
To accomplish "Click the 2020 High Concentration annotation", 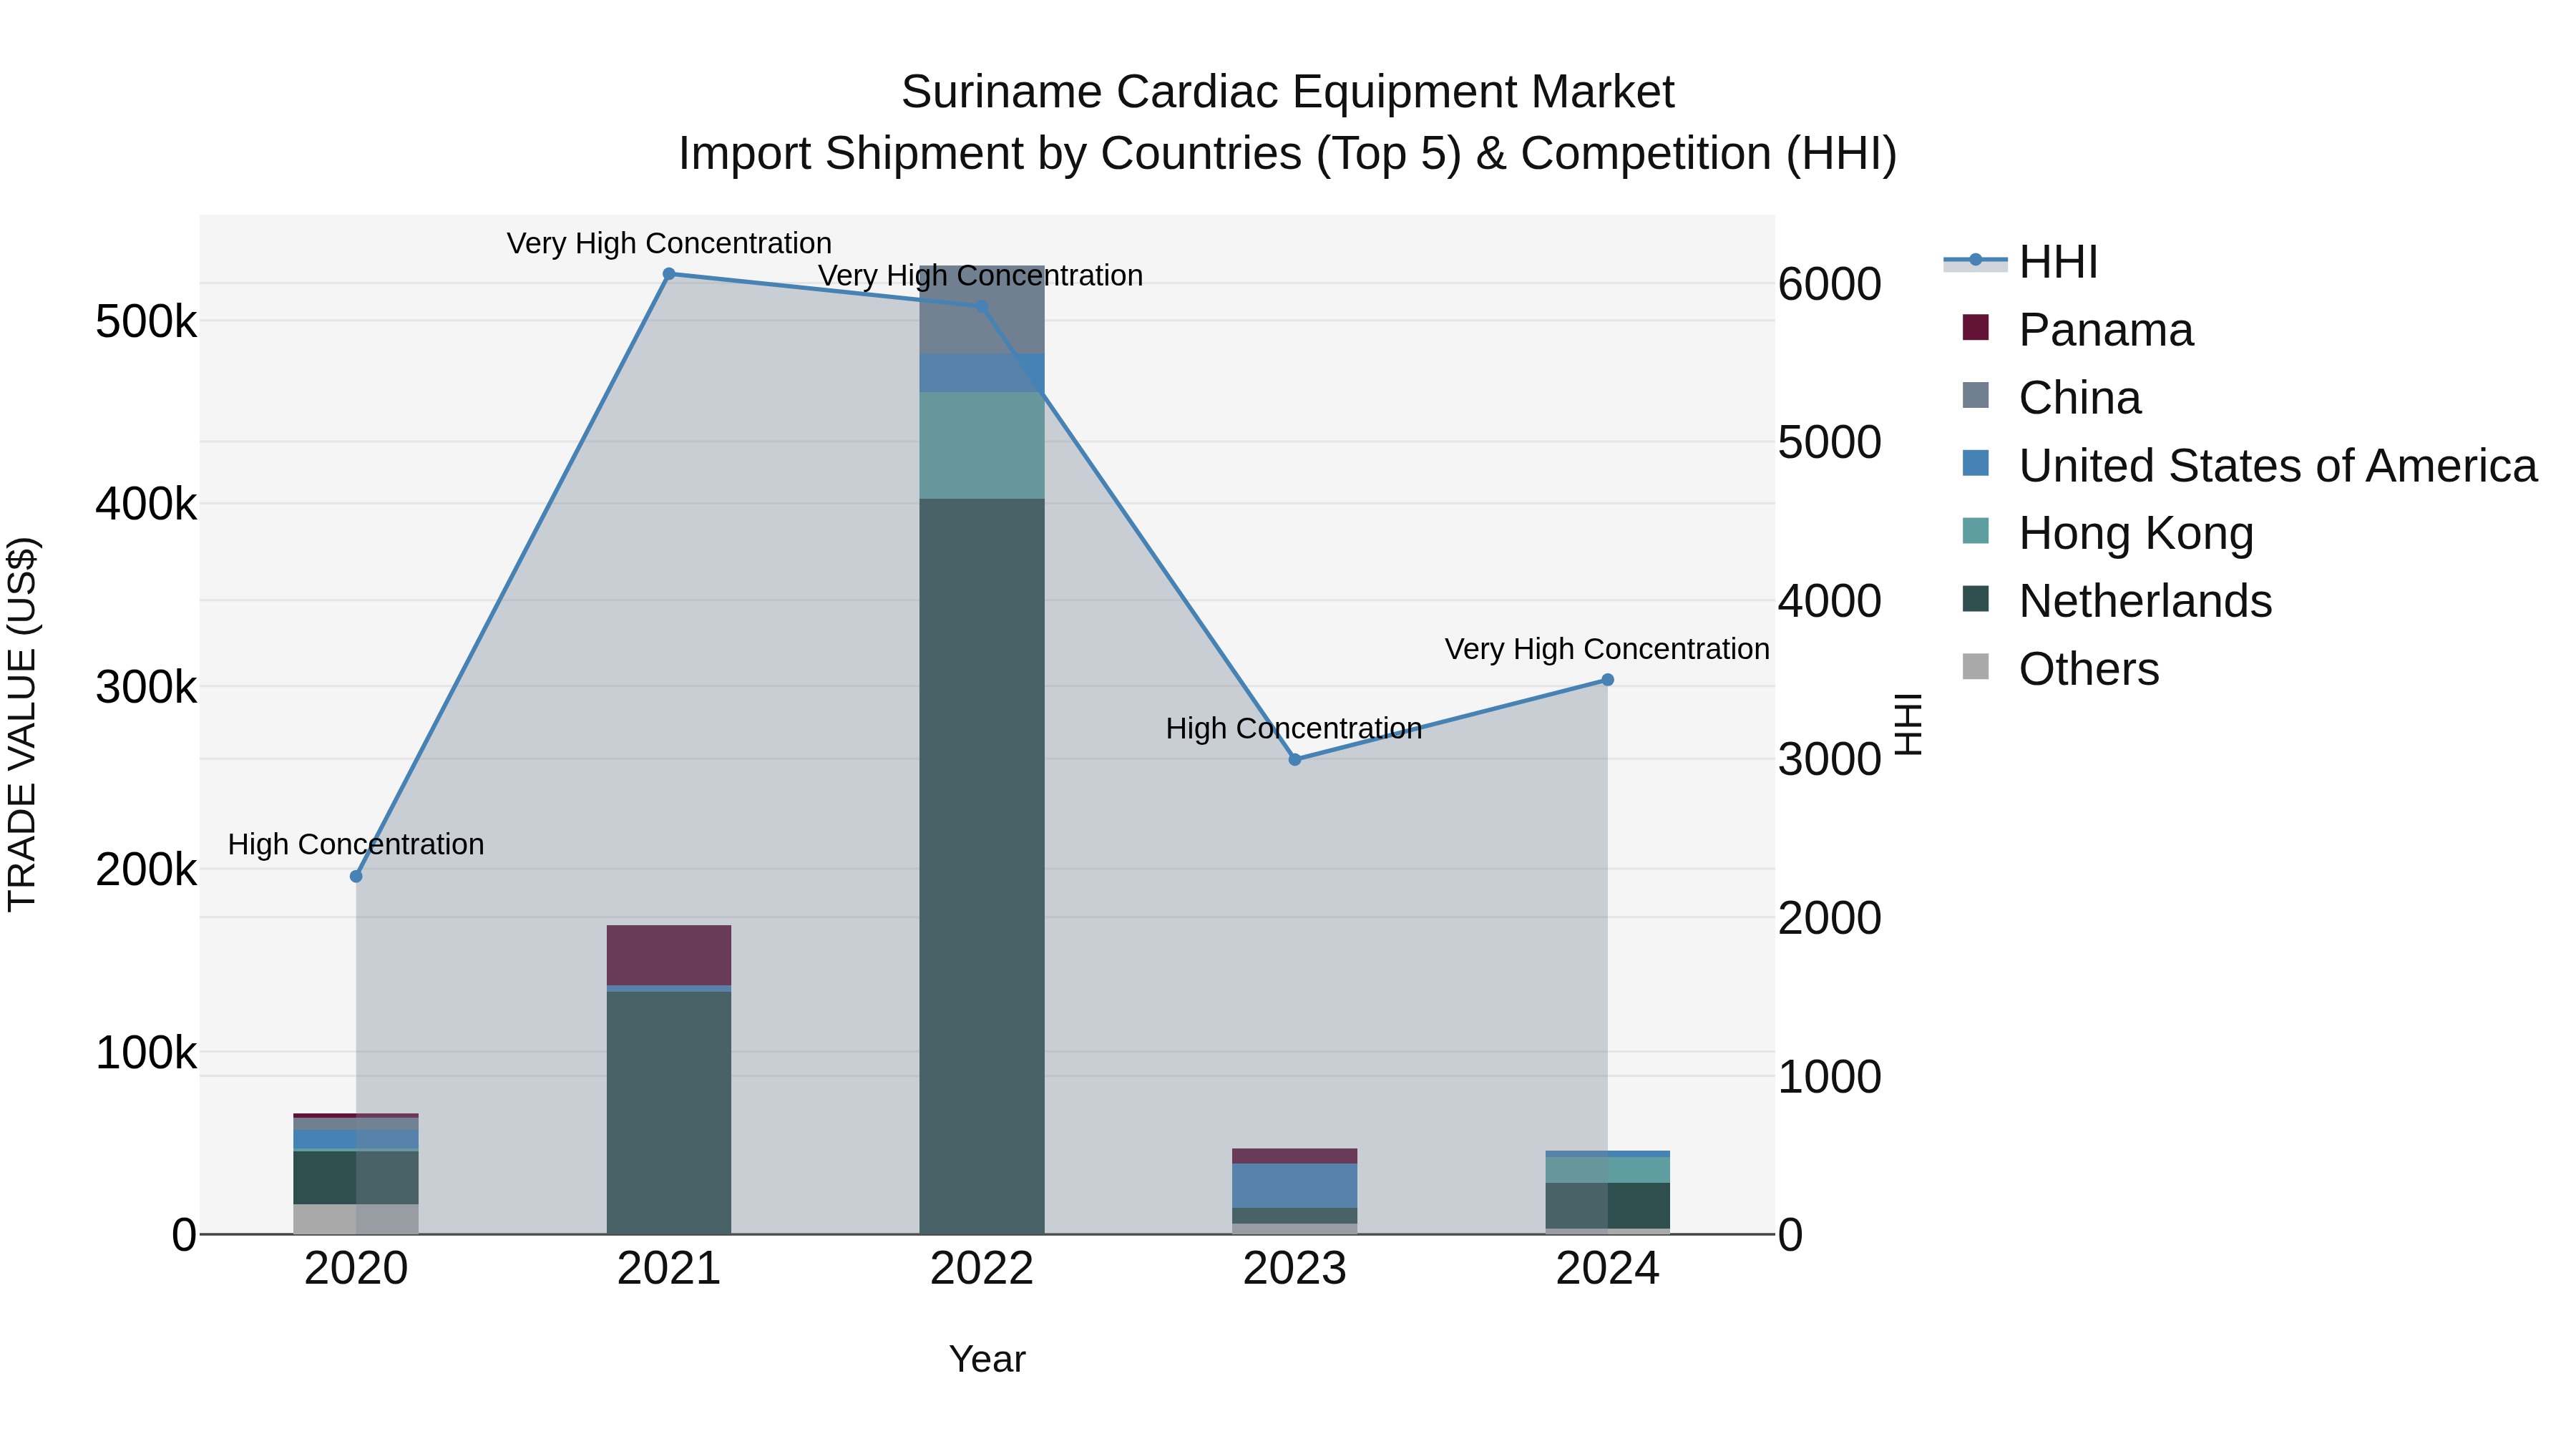I will click(356, 845).
